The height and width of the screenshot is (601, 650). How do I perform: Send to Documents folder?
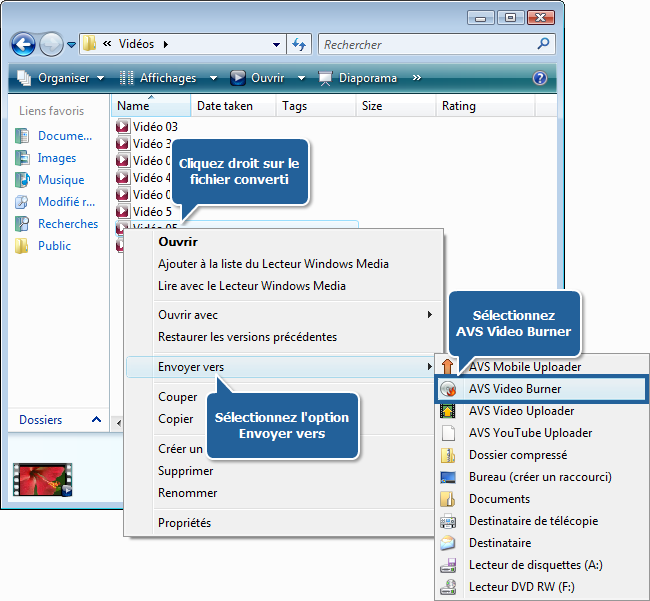click(x=541, y=499)
